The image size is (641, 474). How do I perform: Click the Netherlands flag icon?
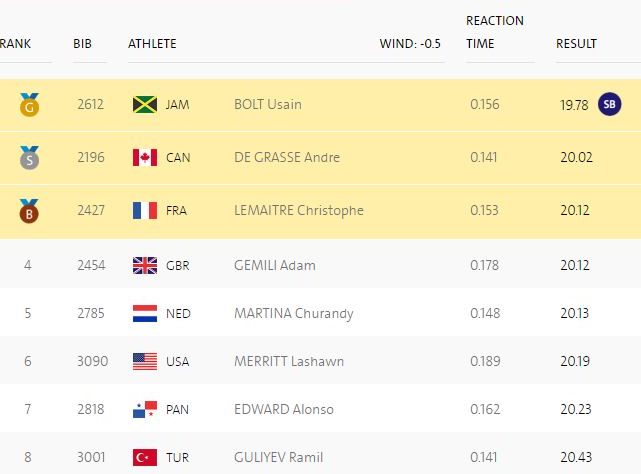coord(145,313)
